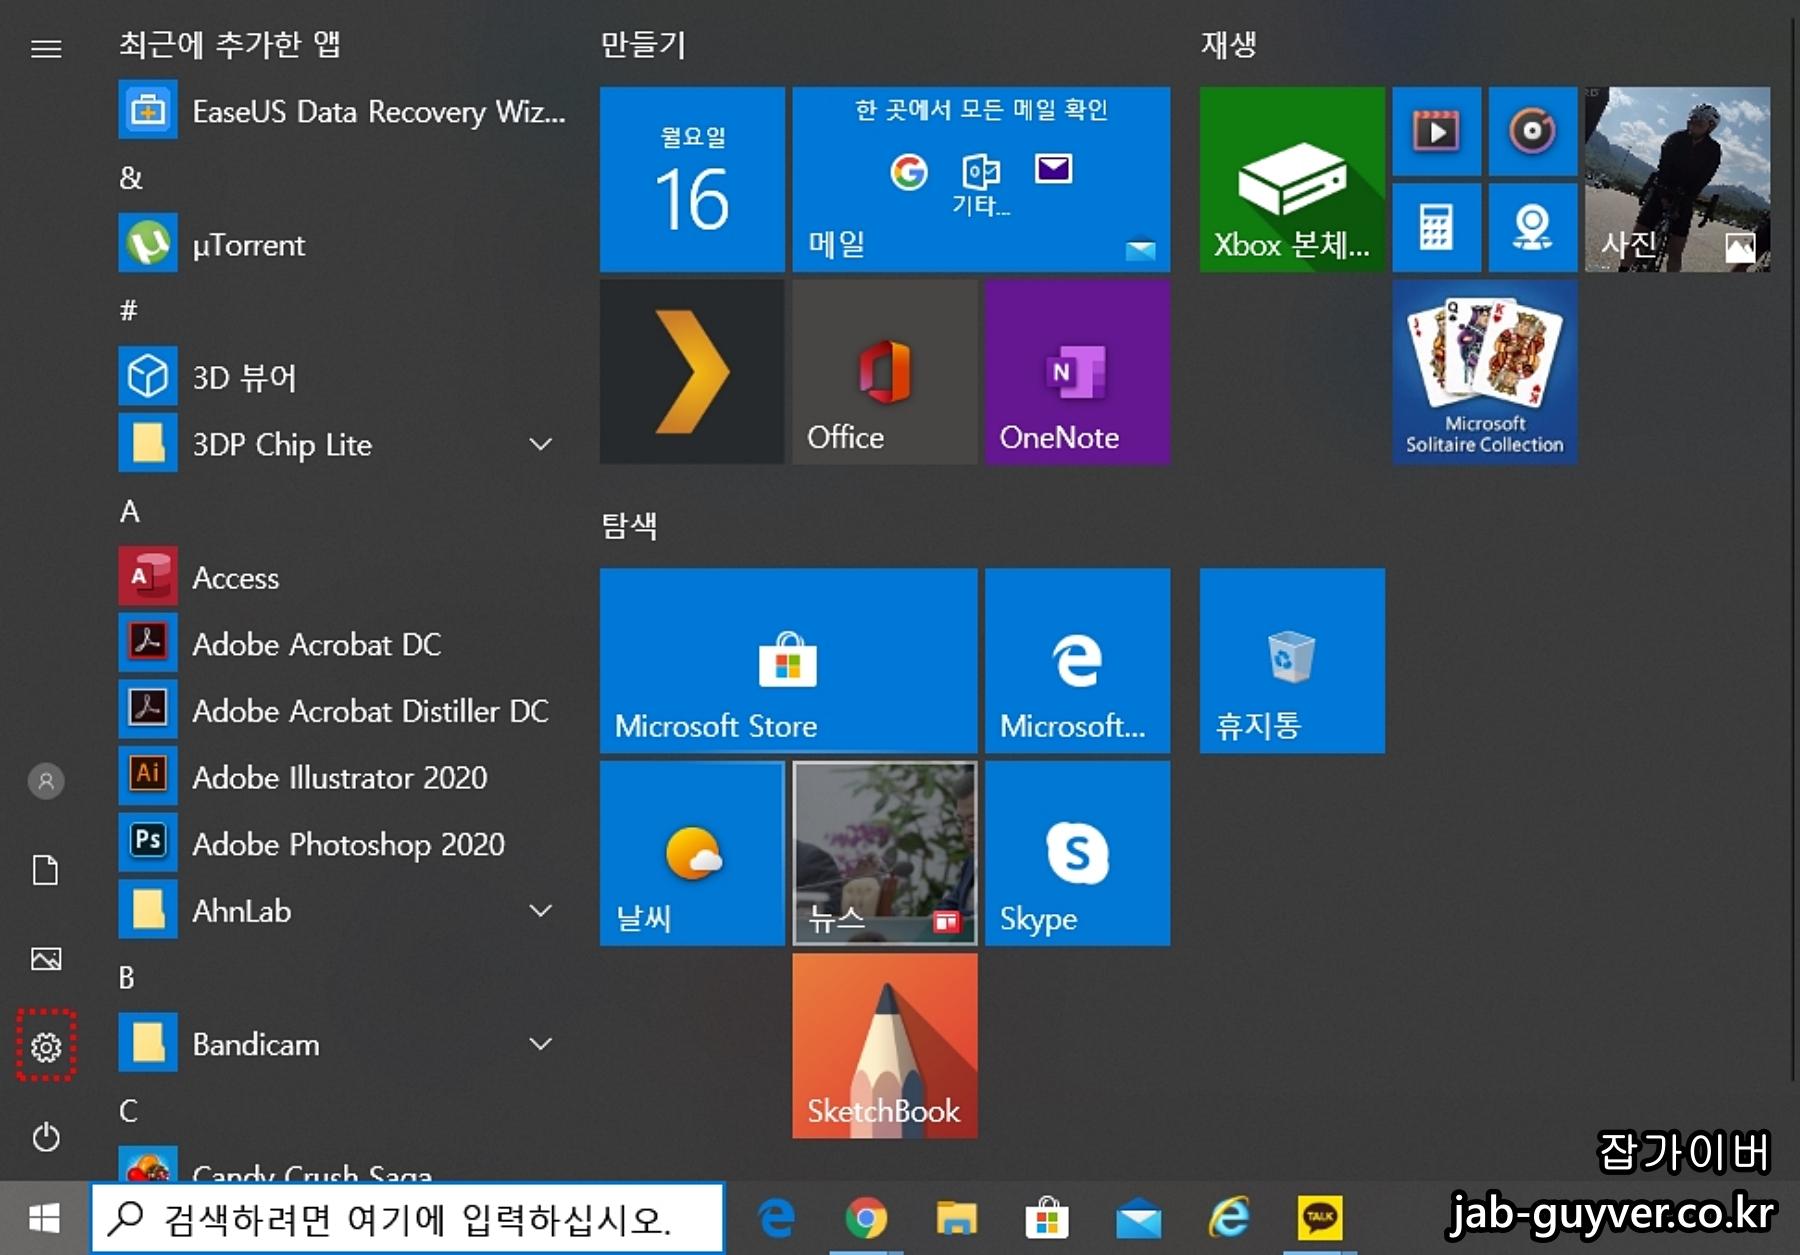This screenshot has width=1800, height=1255.
Task: Open the 휴지통 recycle bin tile
Action: pos(1292,660)
